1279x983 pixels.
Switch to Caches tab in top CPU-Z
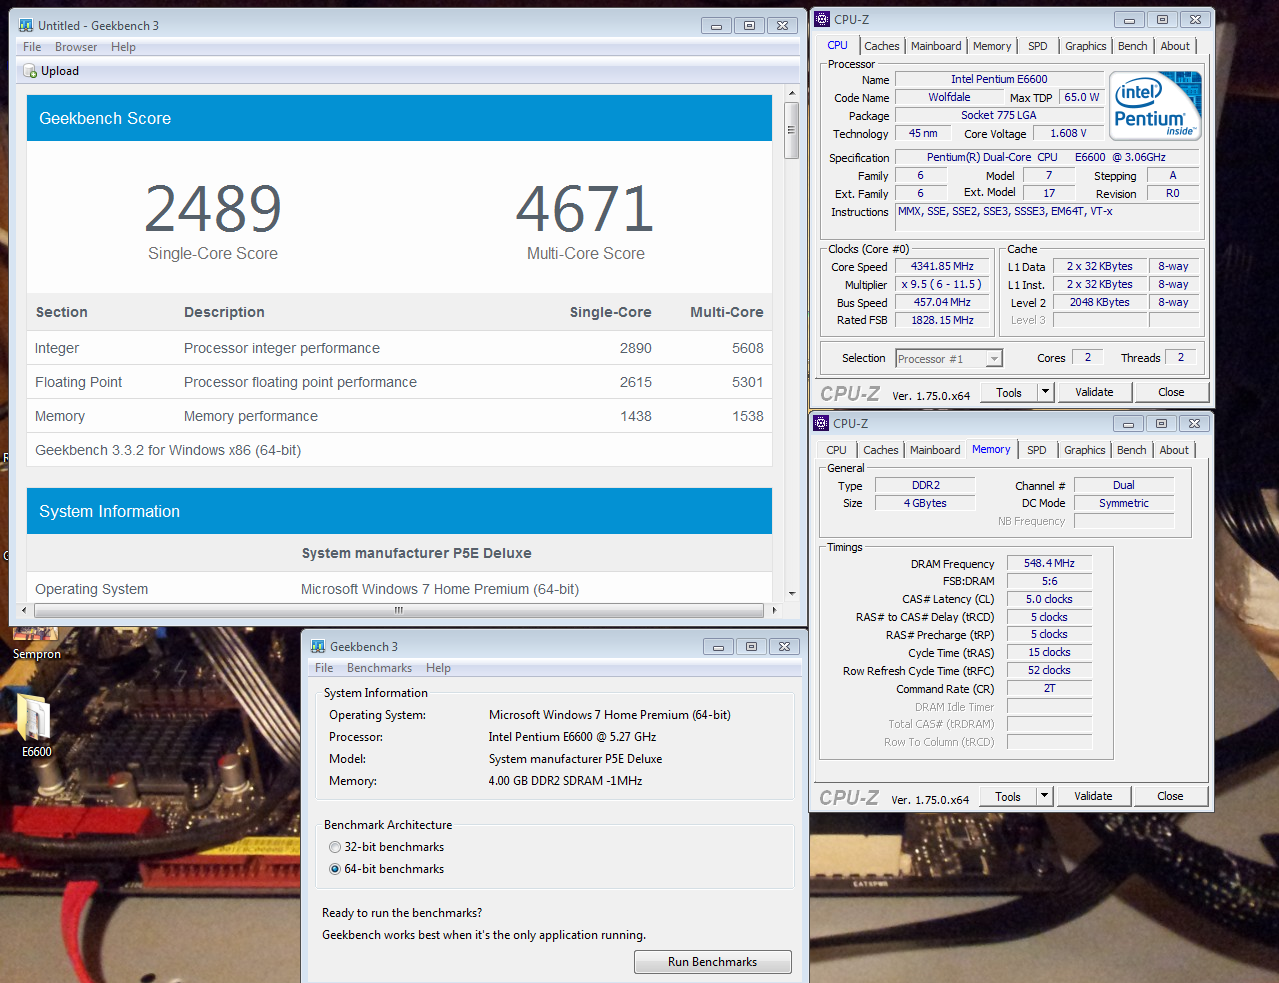click(882, 46)
